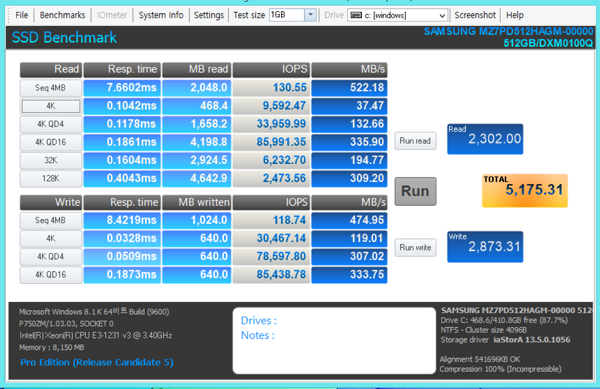Viewport: 600px width, 389px height.
Task: Click the large Run button
Action: pyautogui.click(x=415, y=191)
